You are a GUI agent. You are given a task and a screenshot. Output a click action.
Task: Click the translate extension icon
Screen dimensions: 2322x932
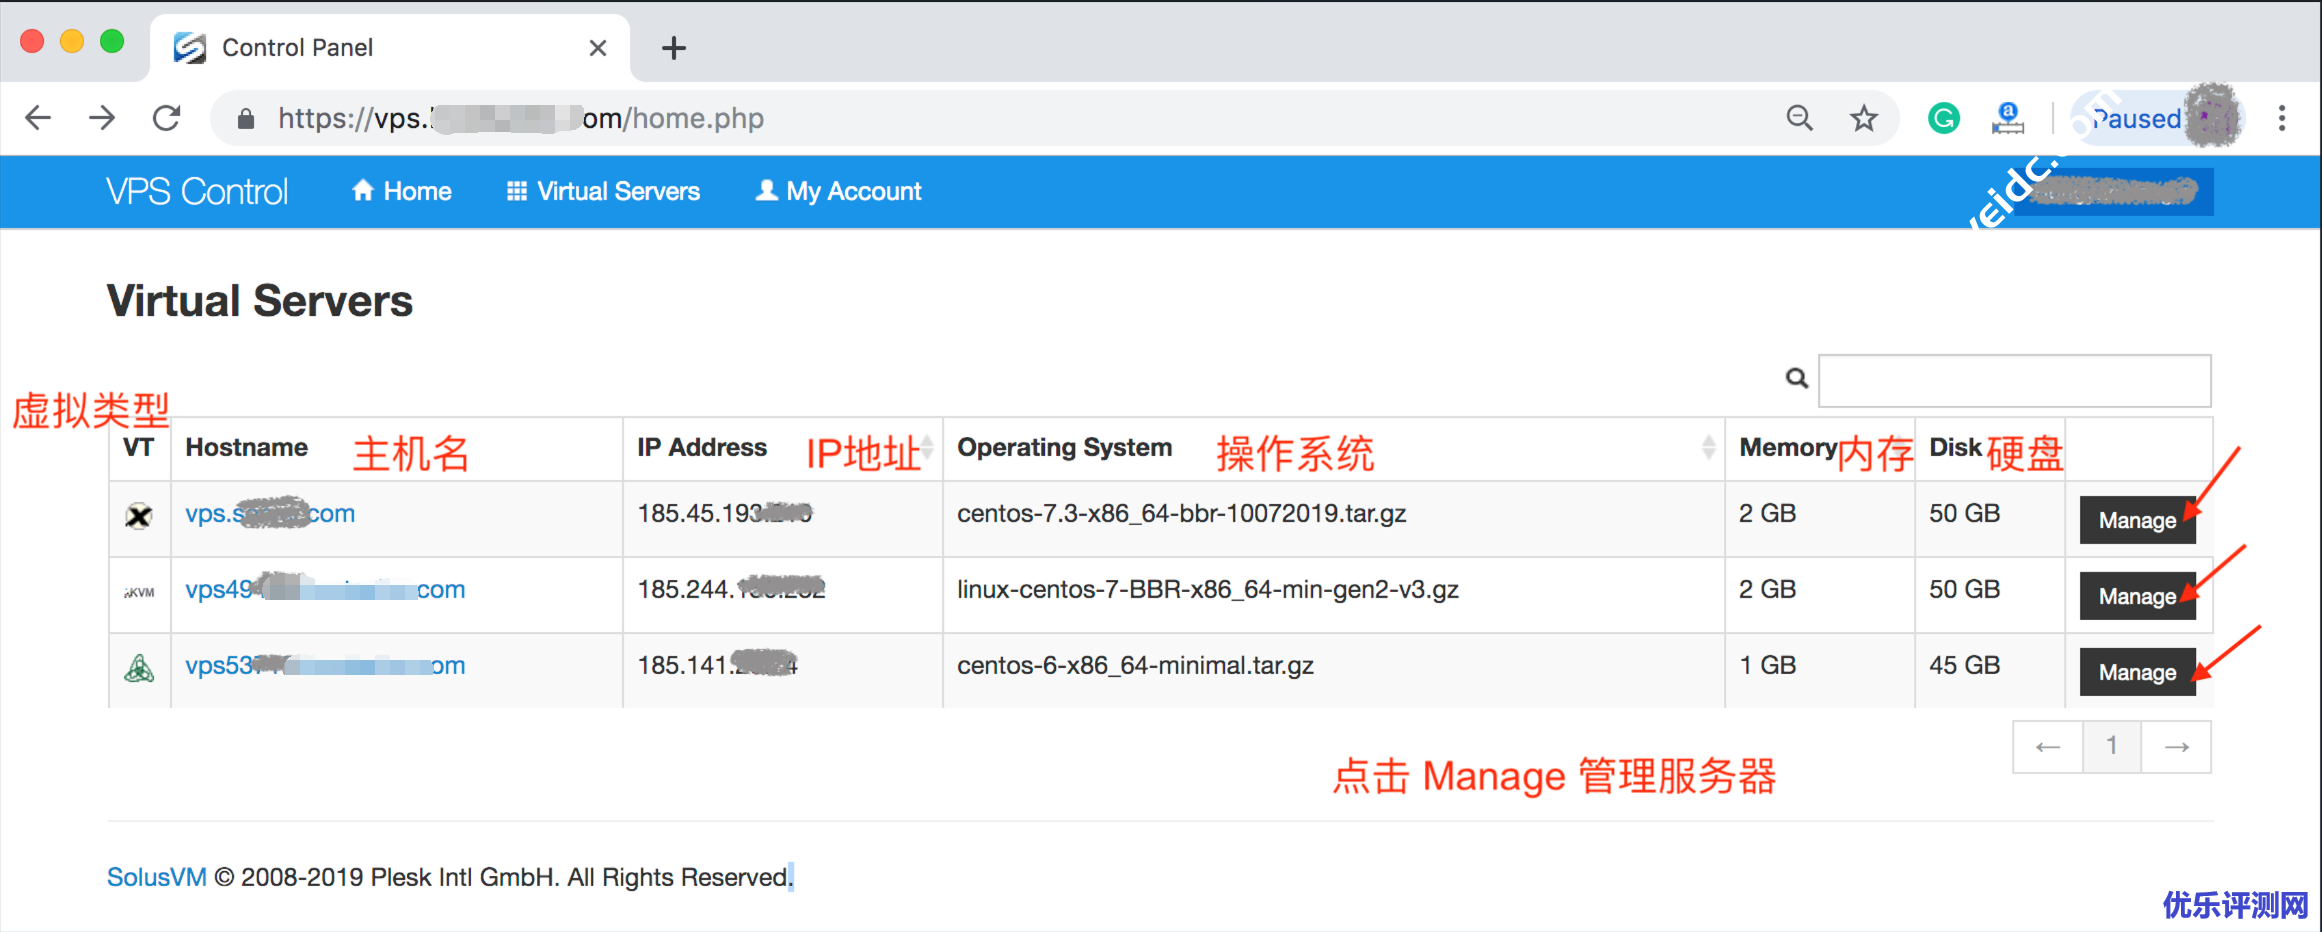(x=2007, y=118)
